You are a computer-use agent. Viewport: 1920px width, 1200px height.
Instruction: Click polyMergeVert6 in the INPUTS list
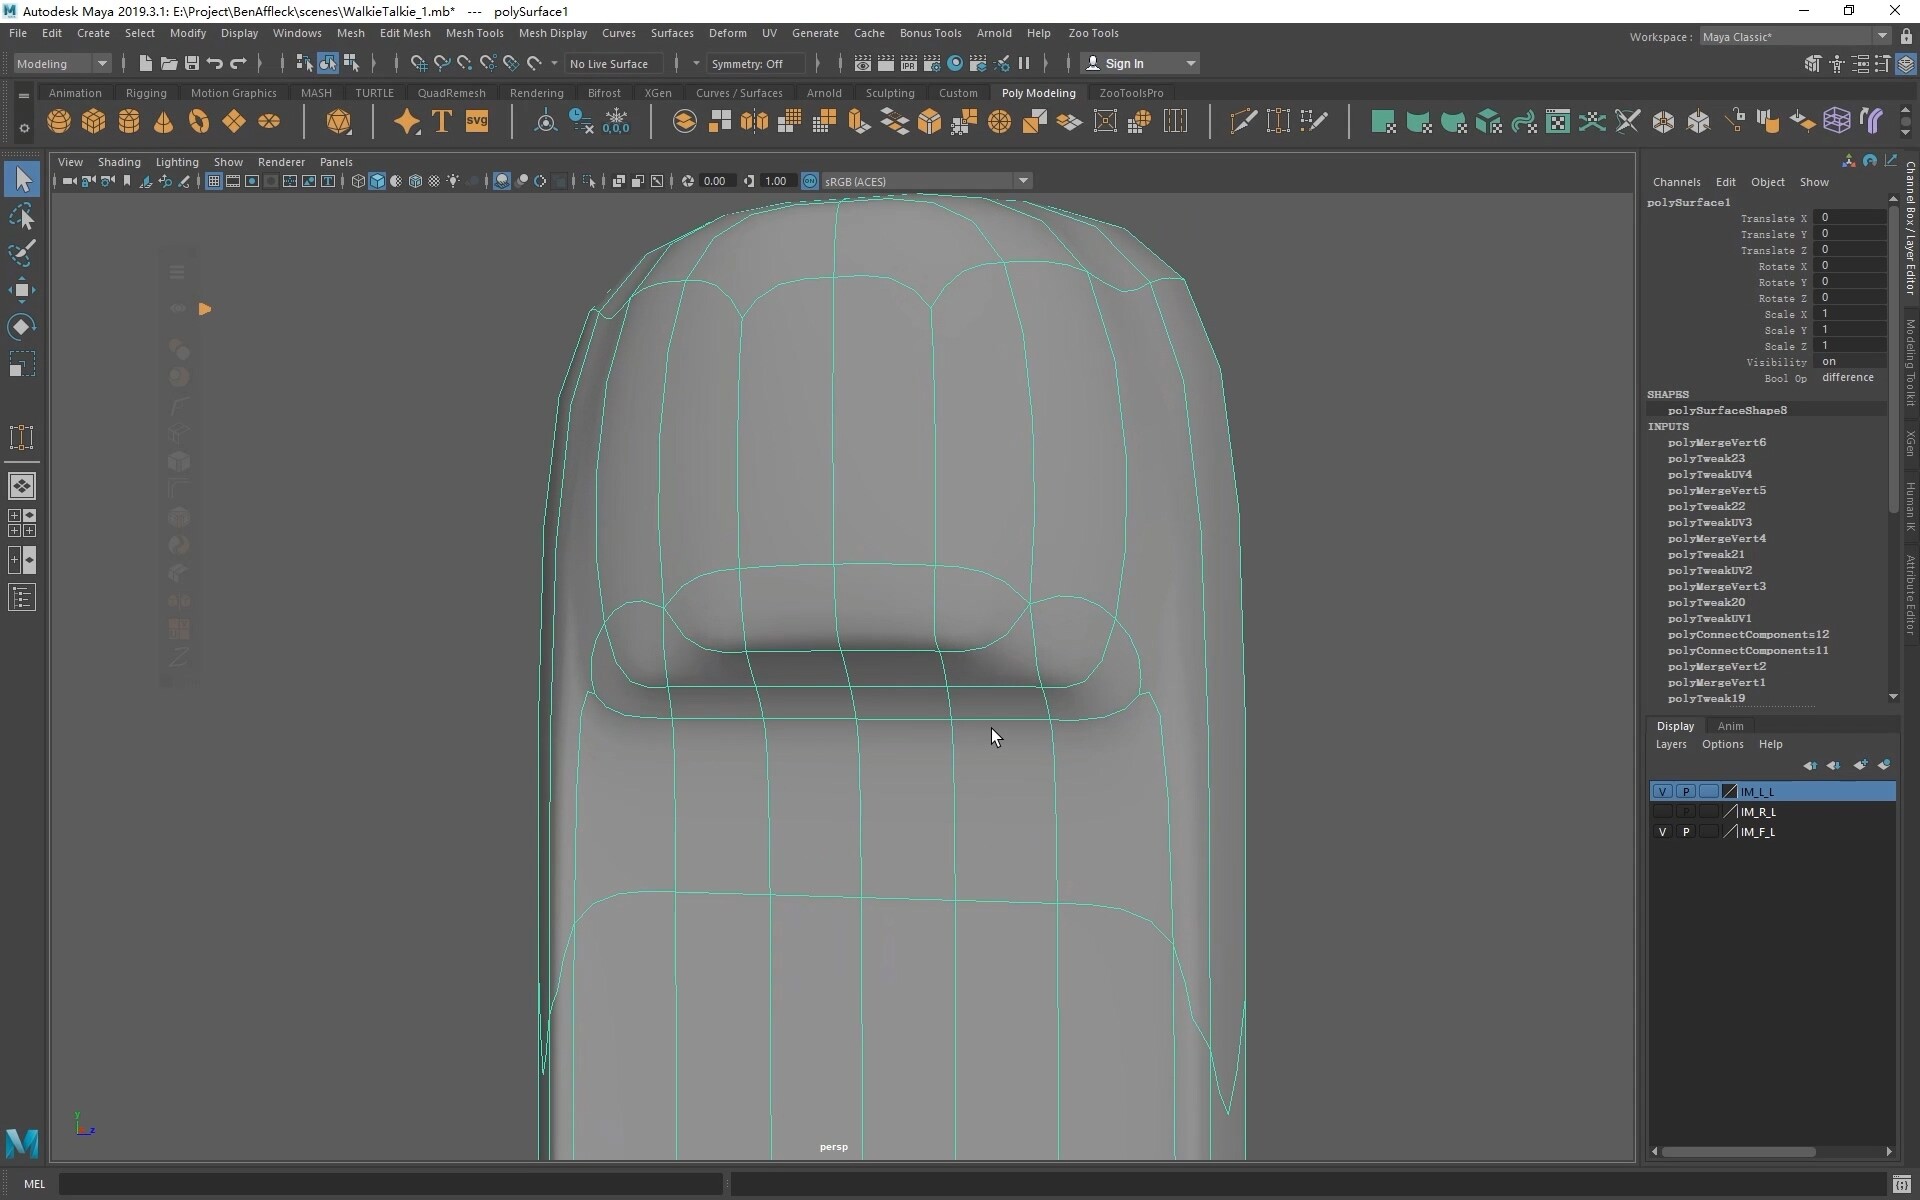coord(1719,442)
